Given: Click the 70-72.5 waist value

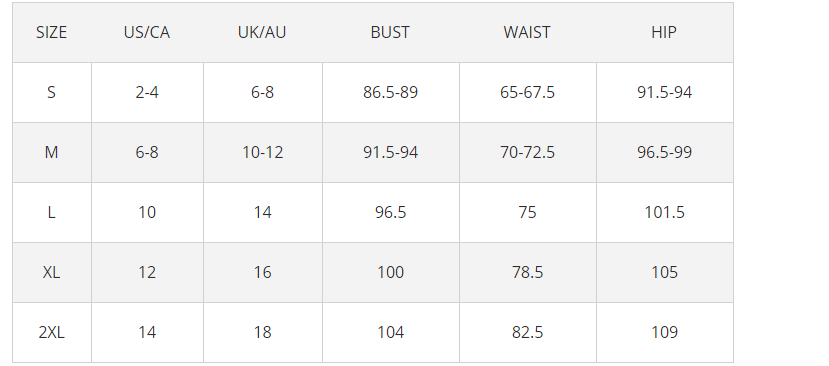Looking at the screenshot, I should point(528,153).
